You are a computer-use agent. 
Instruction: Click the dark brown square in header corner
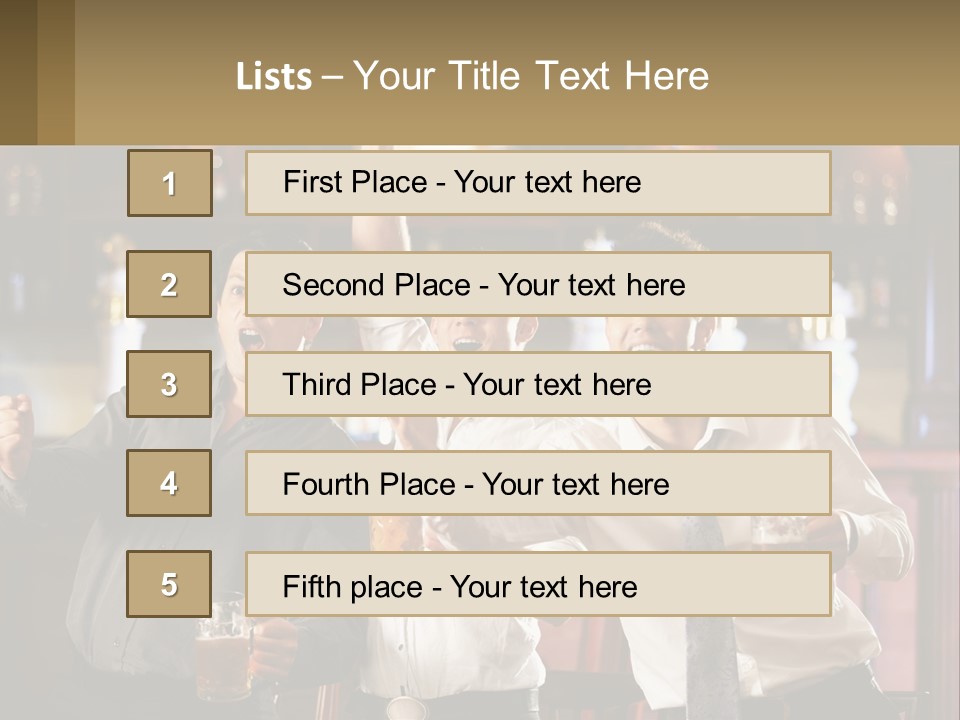(x=18, y=72)
